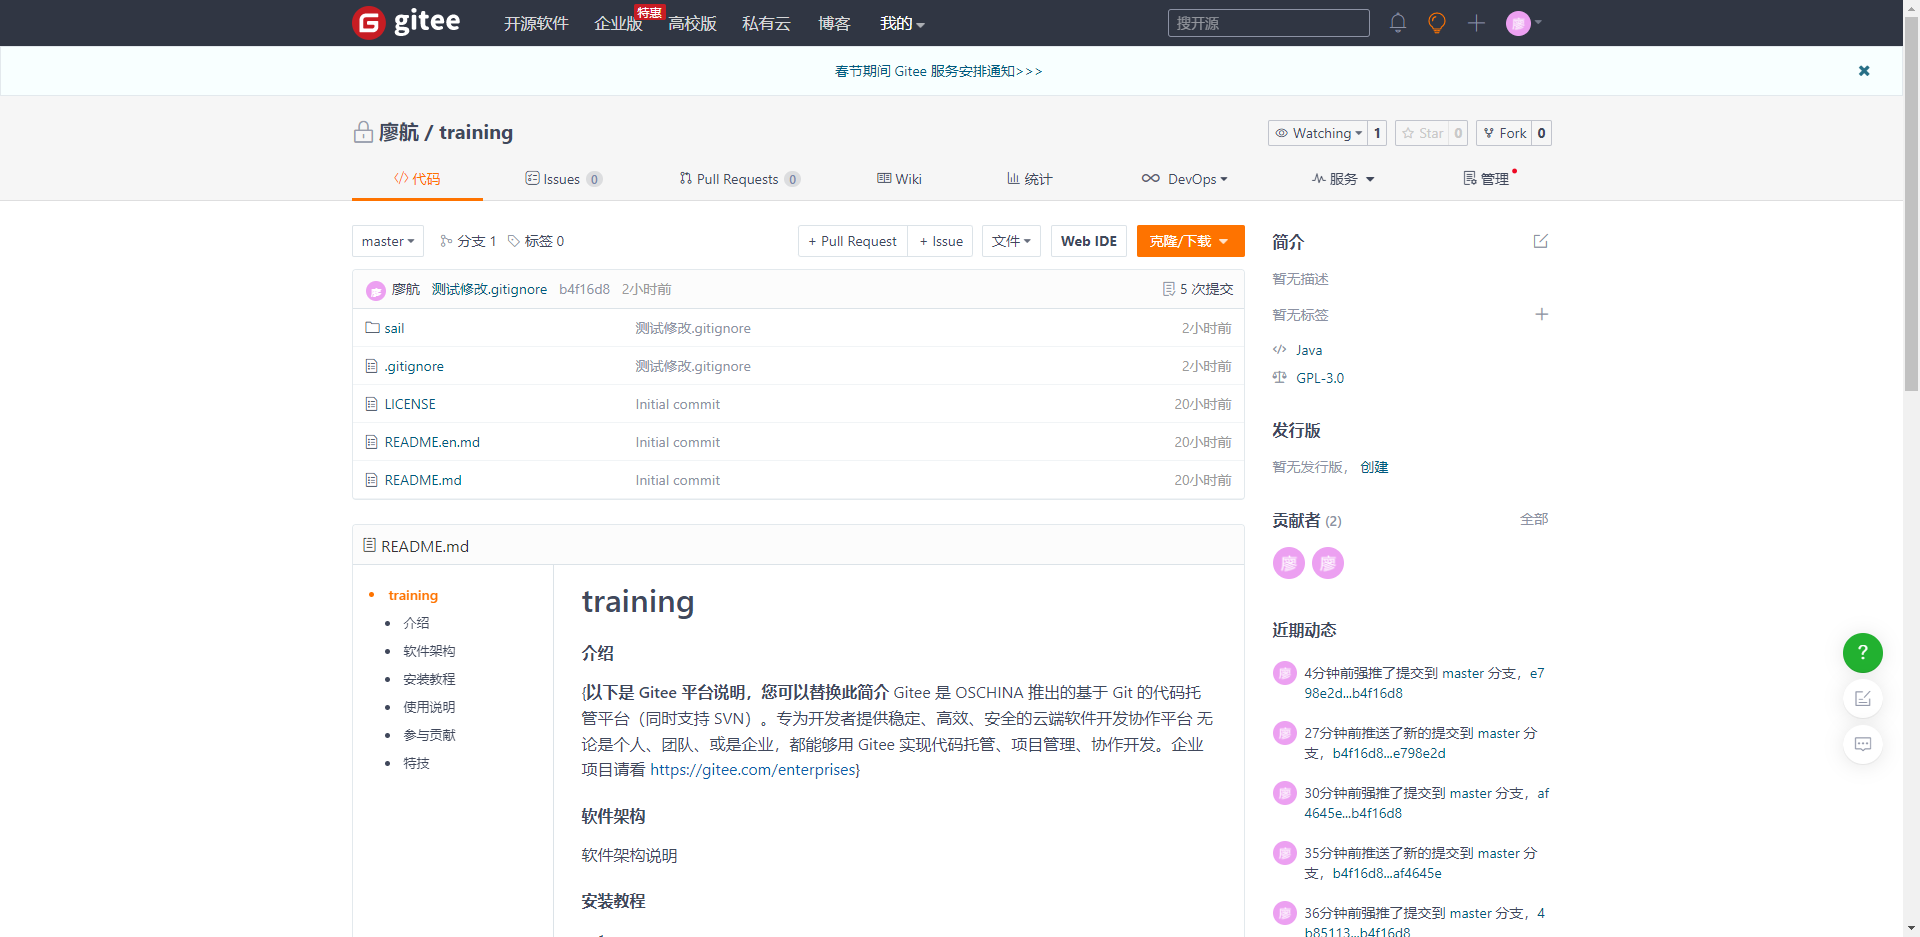1920x937 pixels.
Task: Launch the Web IDE button
Action: pos(1089,241)
